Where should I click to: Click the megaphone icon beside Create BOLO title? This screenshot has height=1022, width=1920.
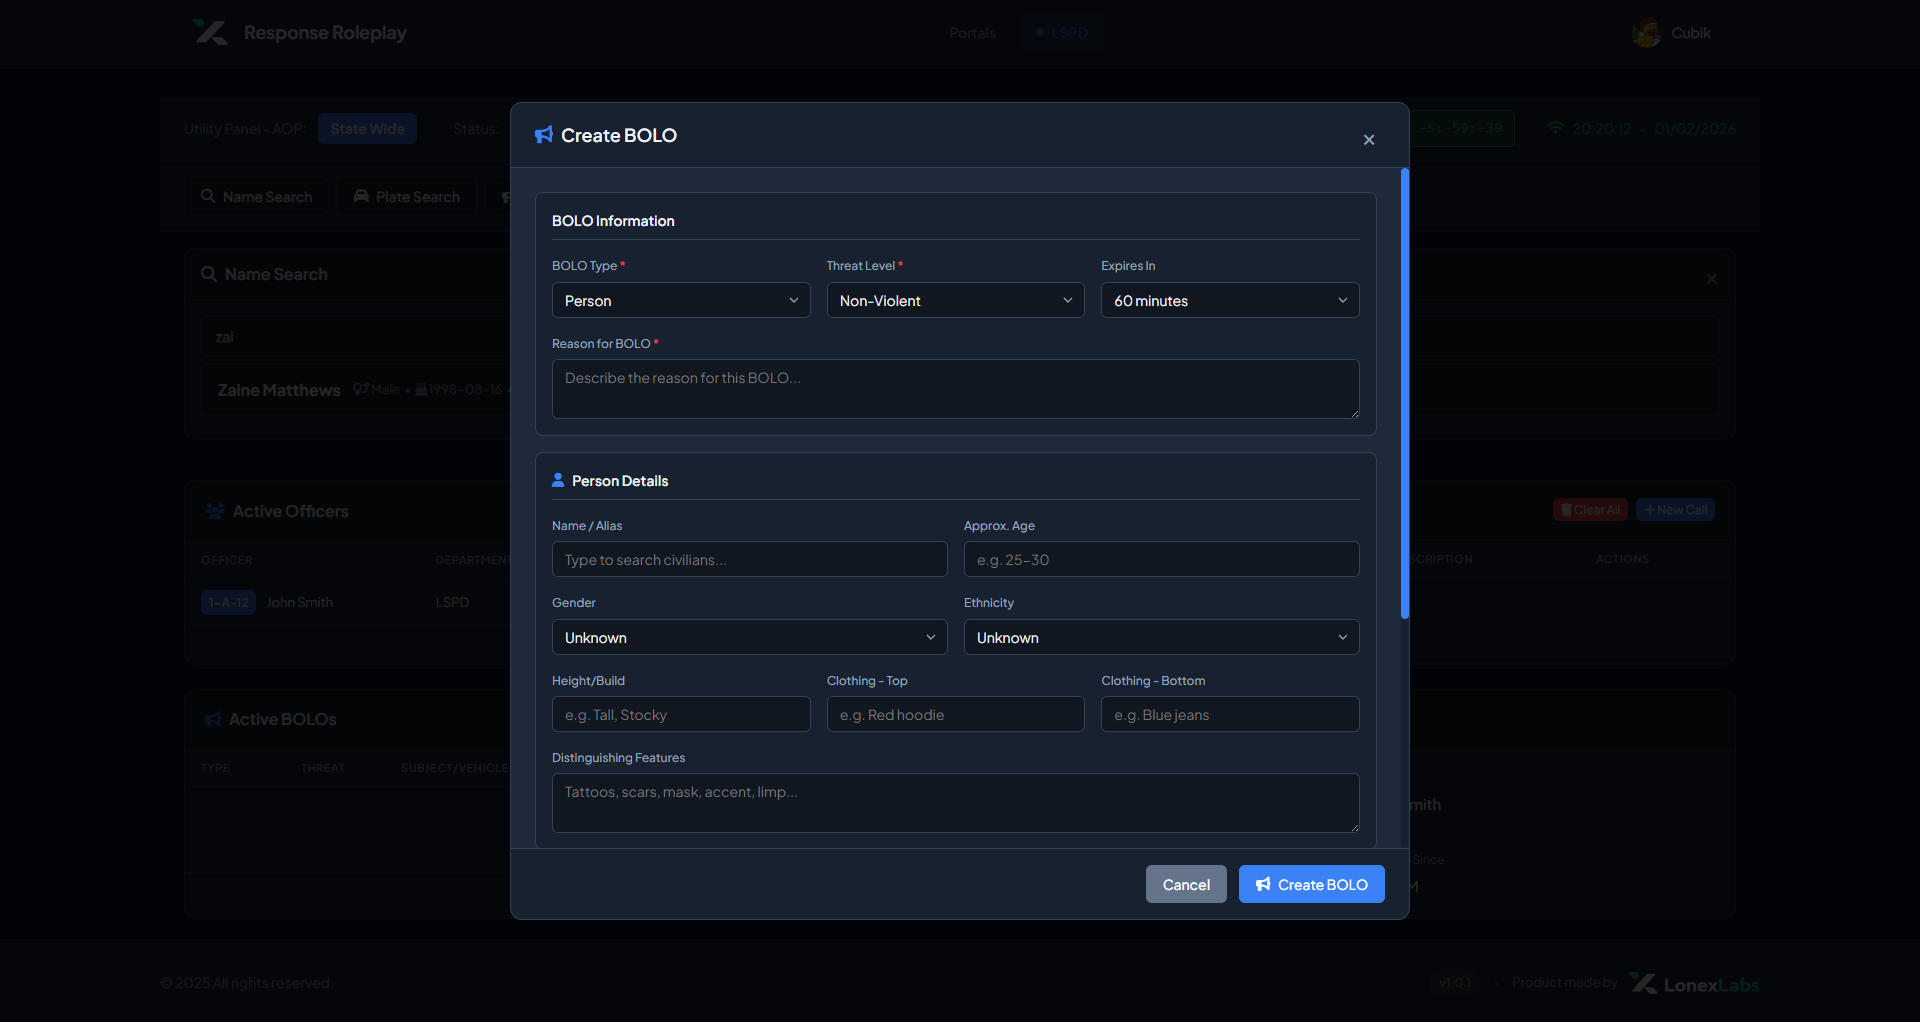pos(544,135)
